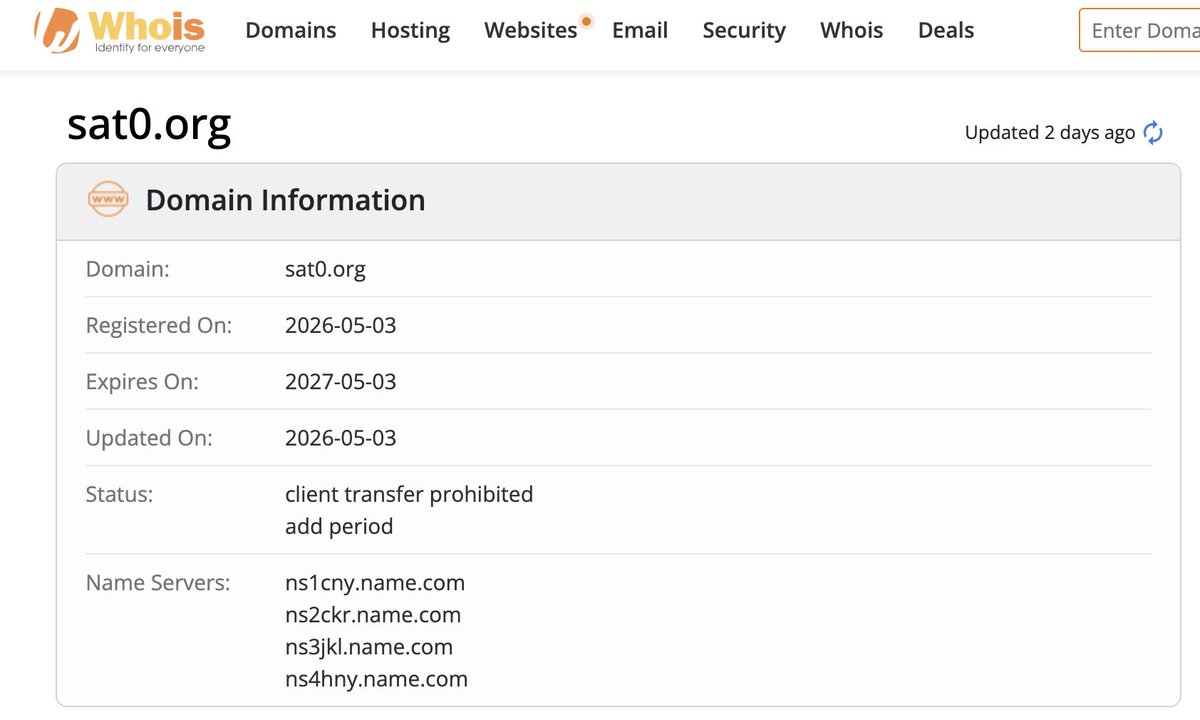The width and height of the screenshot is (1200, 720).
Task: Open the Domains menu
Action: (291, 30)
